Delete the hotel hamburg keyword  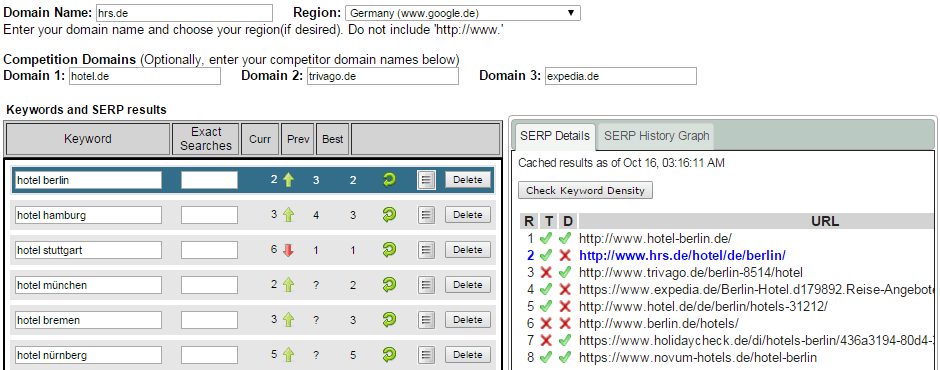468,215
